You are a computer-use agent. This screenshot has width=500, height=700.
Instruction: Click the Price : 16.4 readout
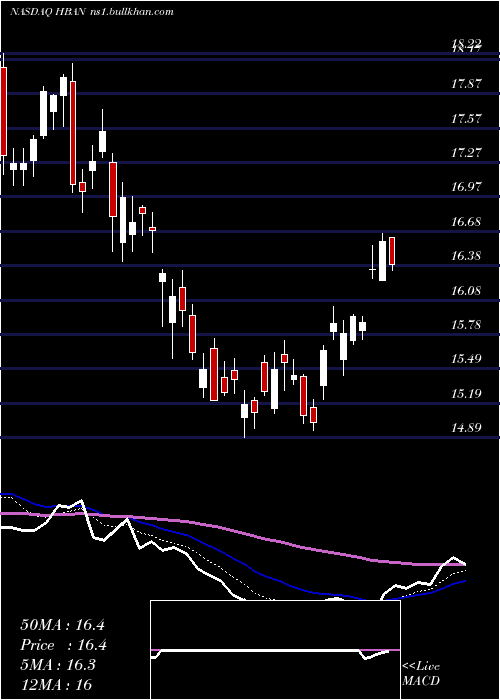(63, 645)
